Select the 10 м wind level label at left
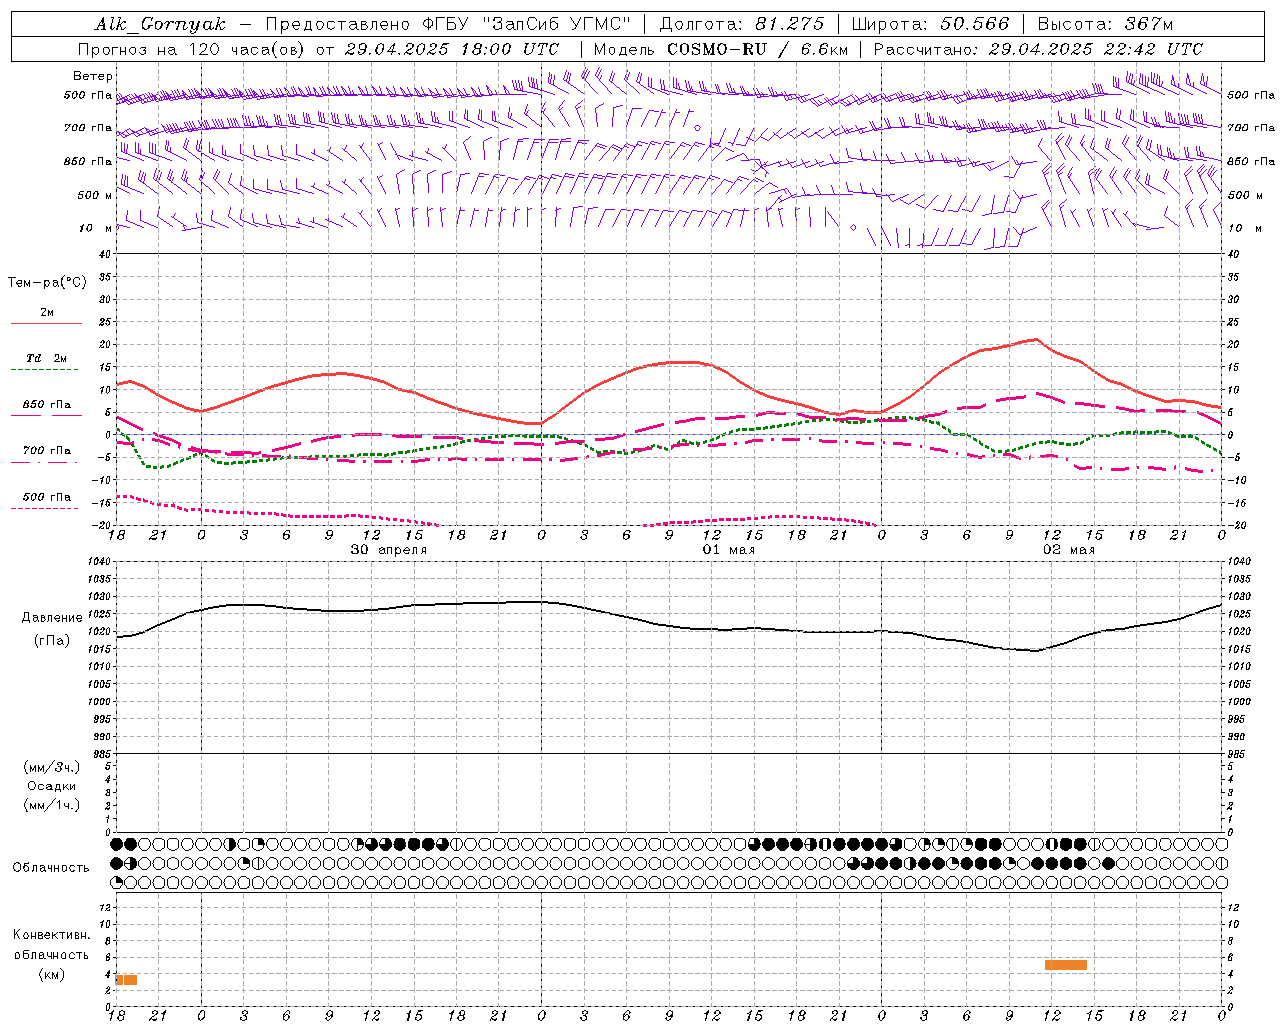 (x=96, y=229)
